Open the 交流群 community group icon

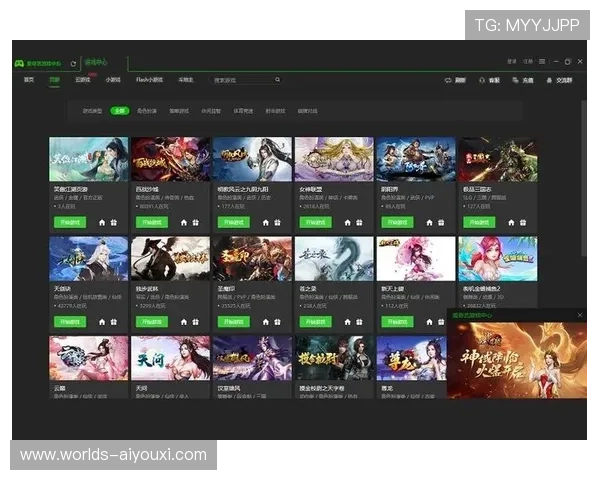pos(558,80)
